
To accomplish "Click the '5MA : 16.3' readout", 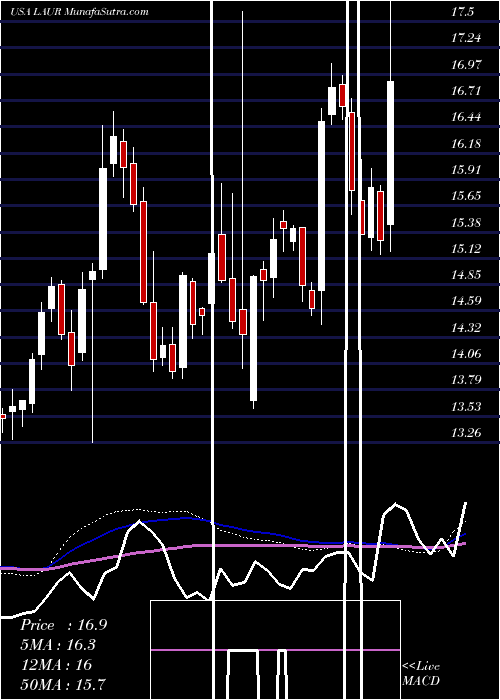I will click(58, 645).
